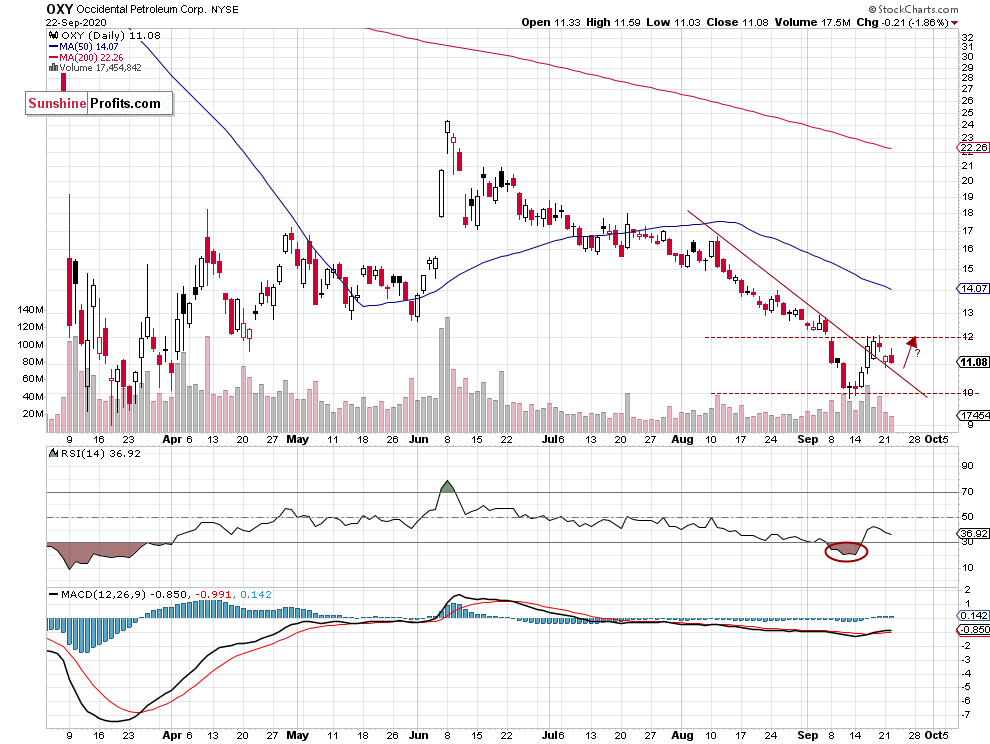Click the blue 0.142 value in MACD label
This screenshot has width=990, height=744.
(x=256, y=594)
